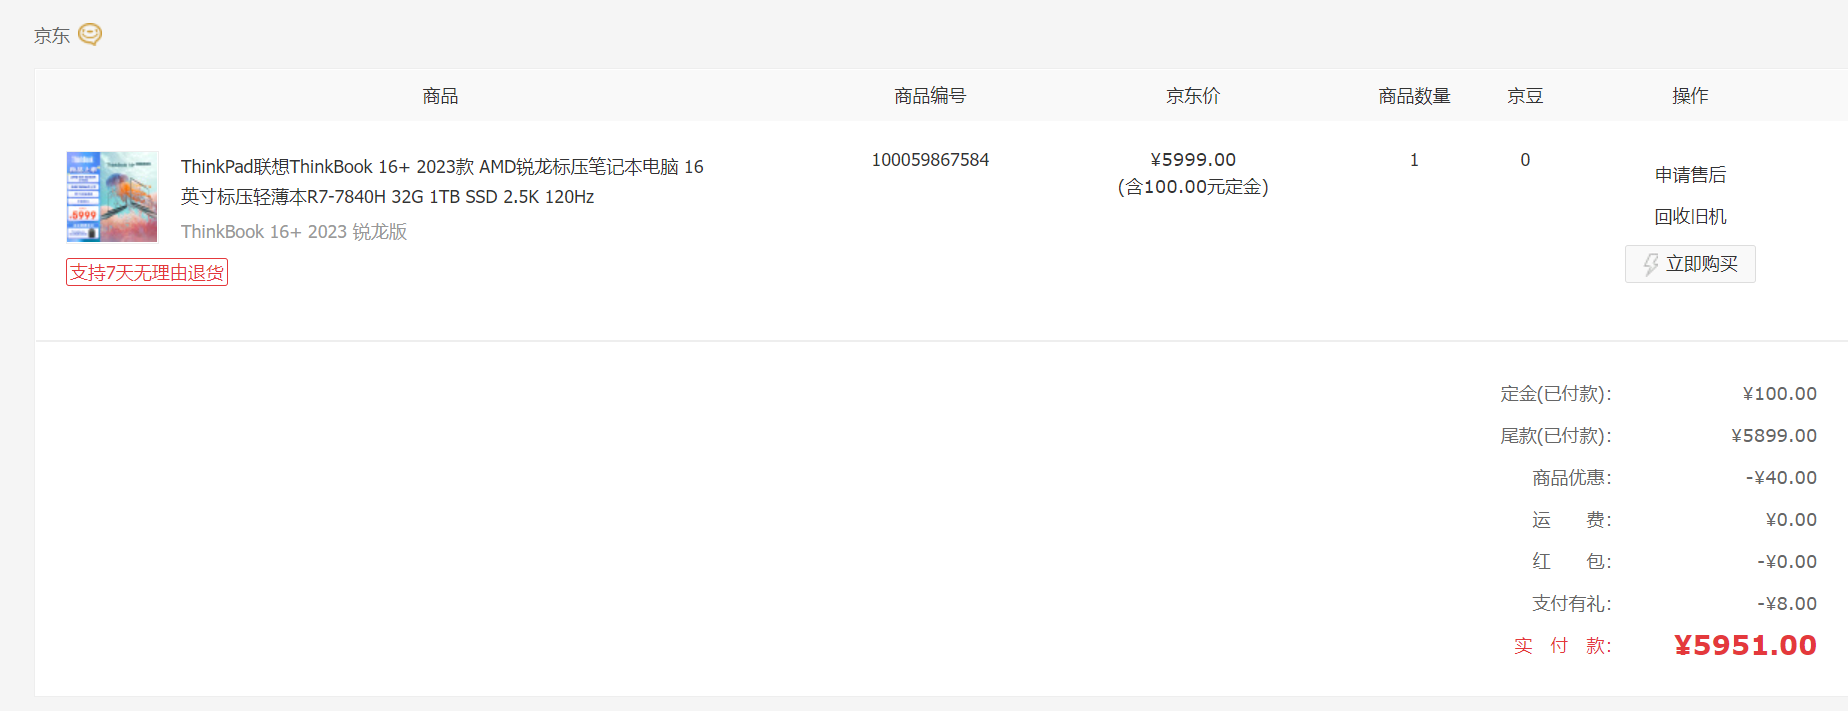Open the ThinkPad ThinkBook 16+ product title link
The width and height of the screenshot is (1848, 711).
click(x=442, y=182)
